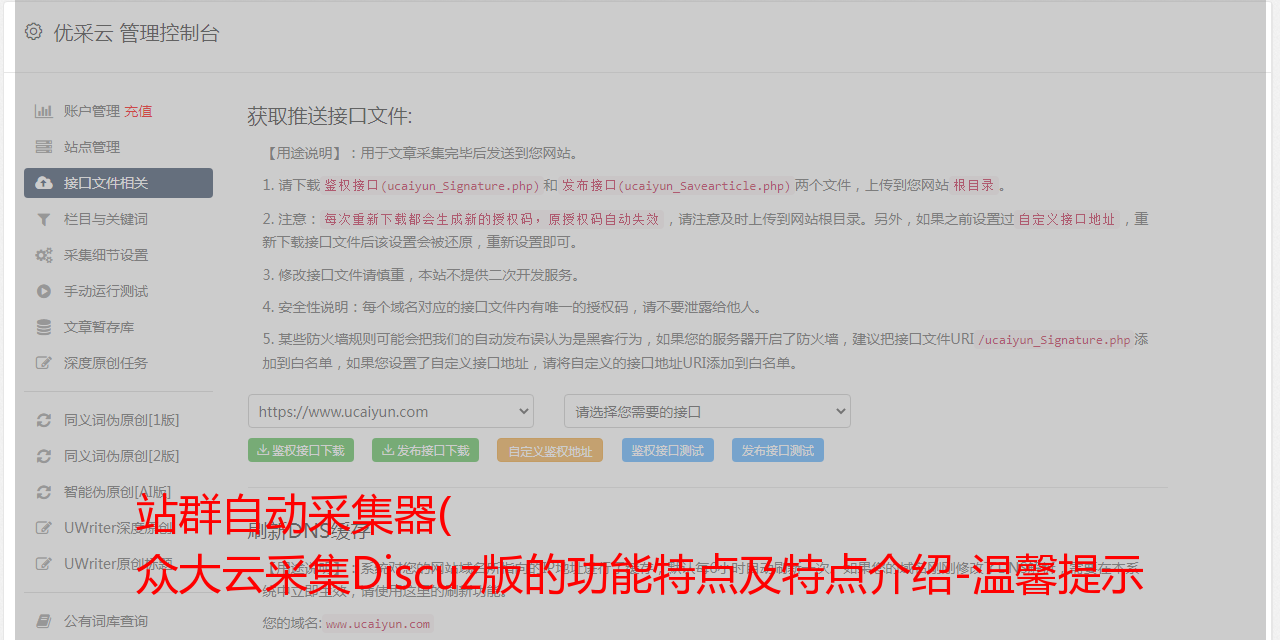
Task: Click the bar chart icon for 账户管理
Action: coord(44,111)
